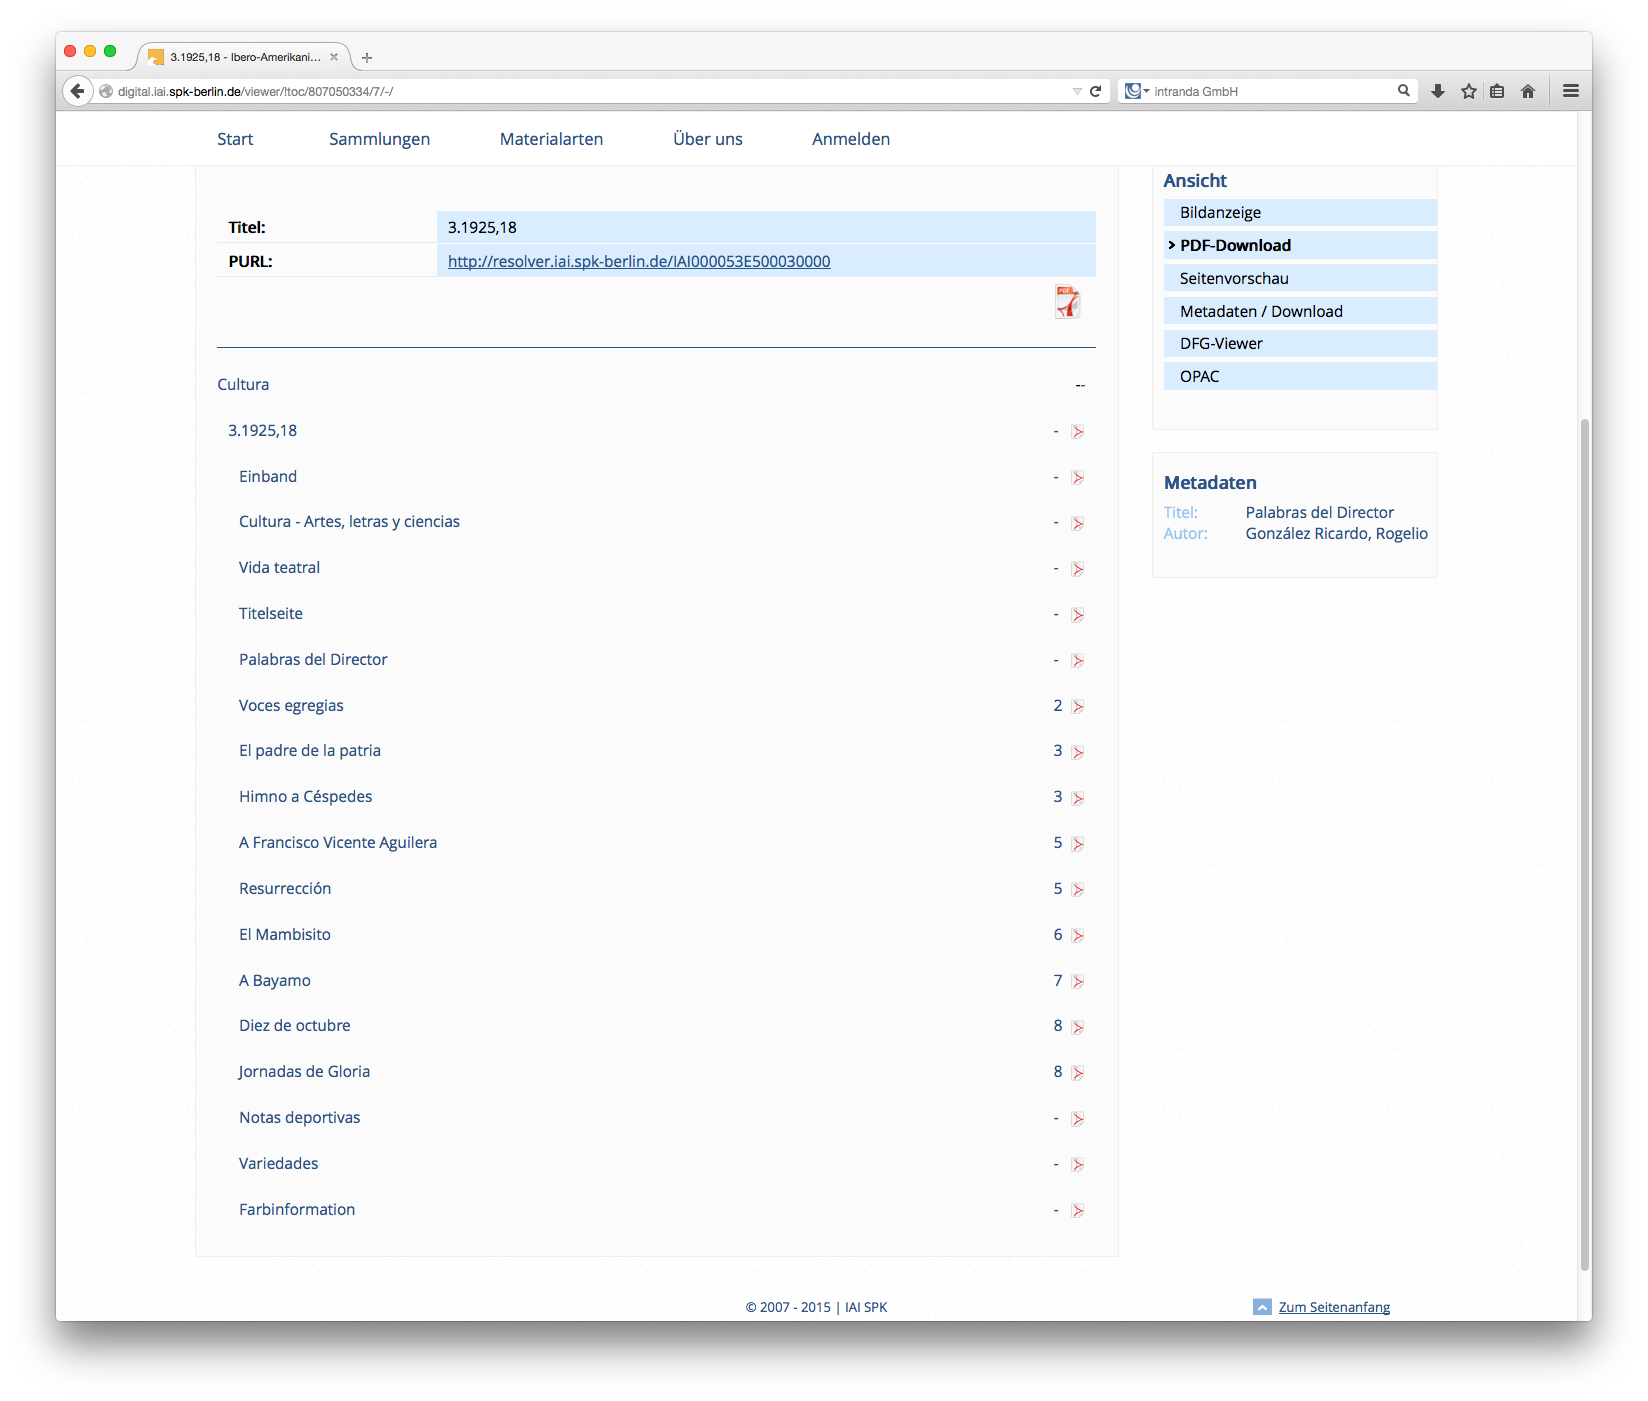Download PDF for El padre de la patria
Image resolution: width=1648 pixels, height=1401 pixels.
tap(1077, 752)
